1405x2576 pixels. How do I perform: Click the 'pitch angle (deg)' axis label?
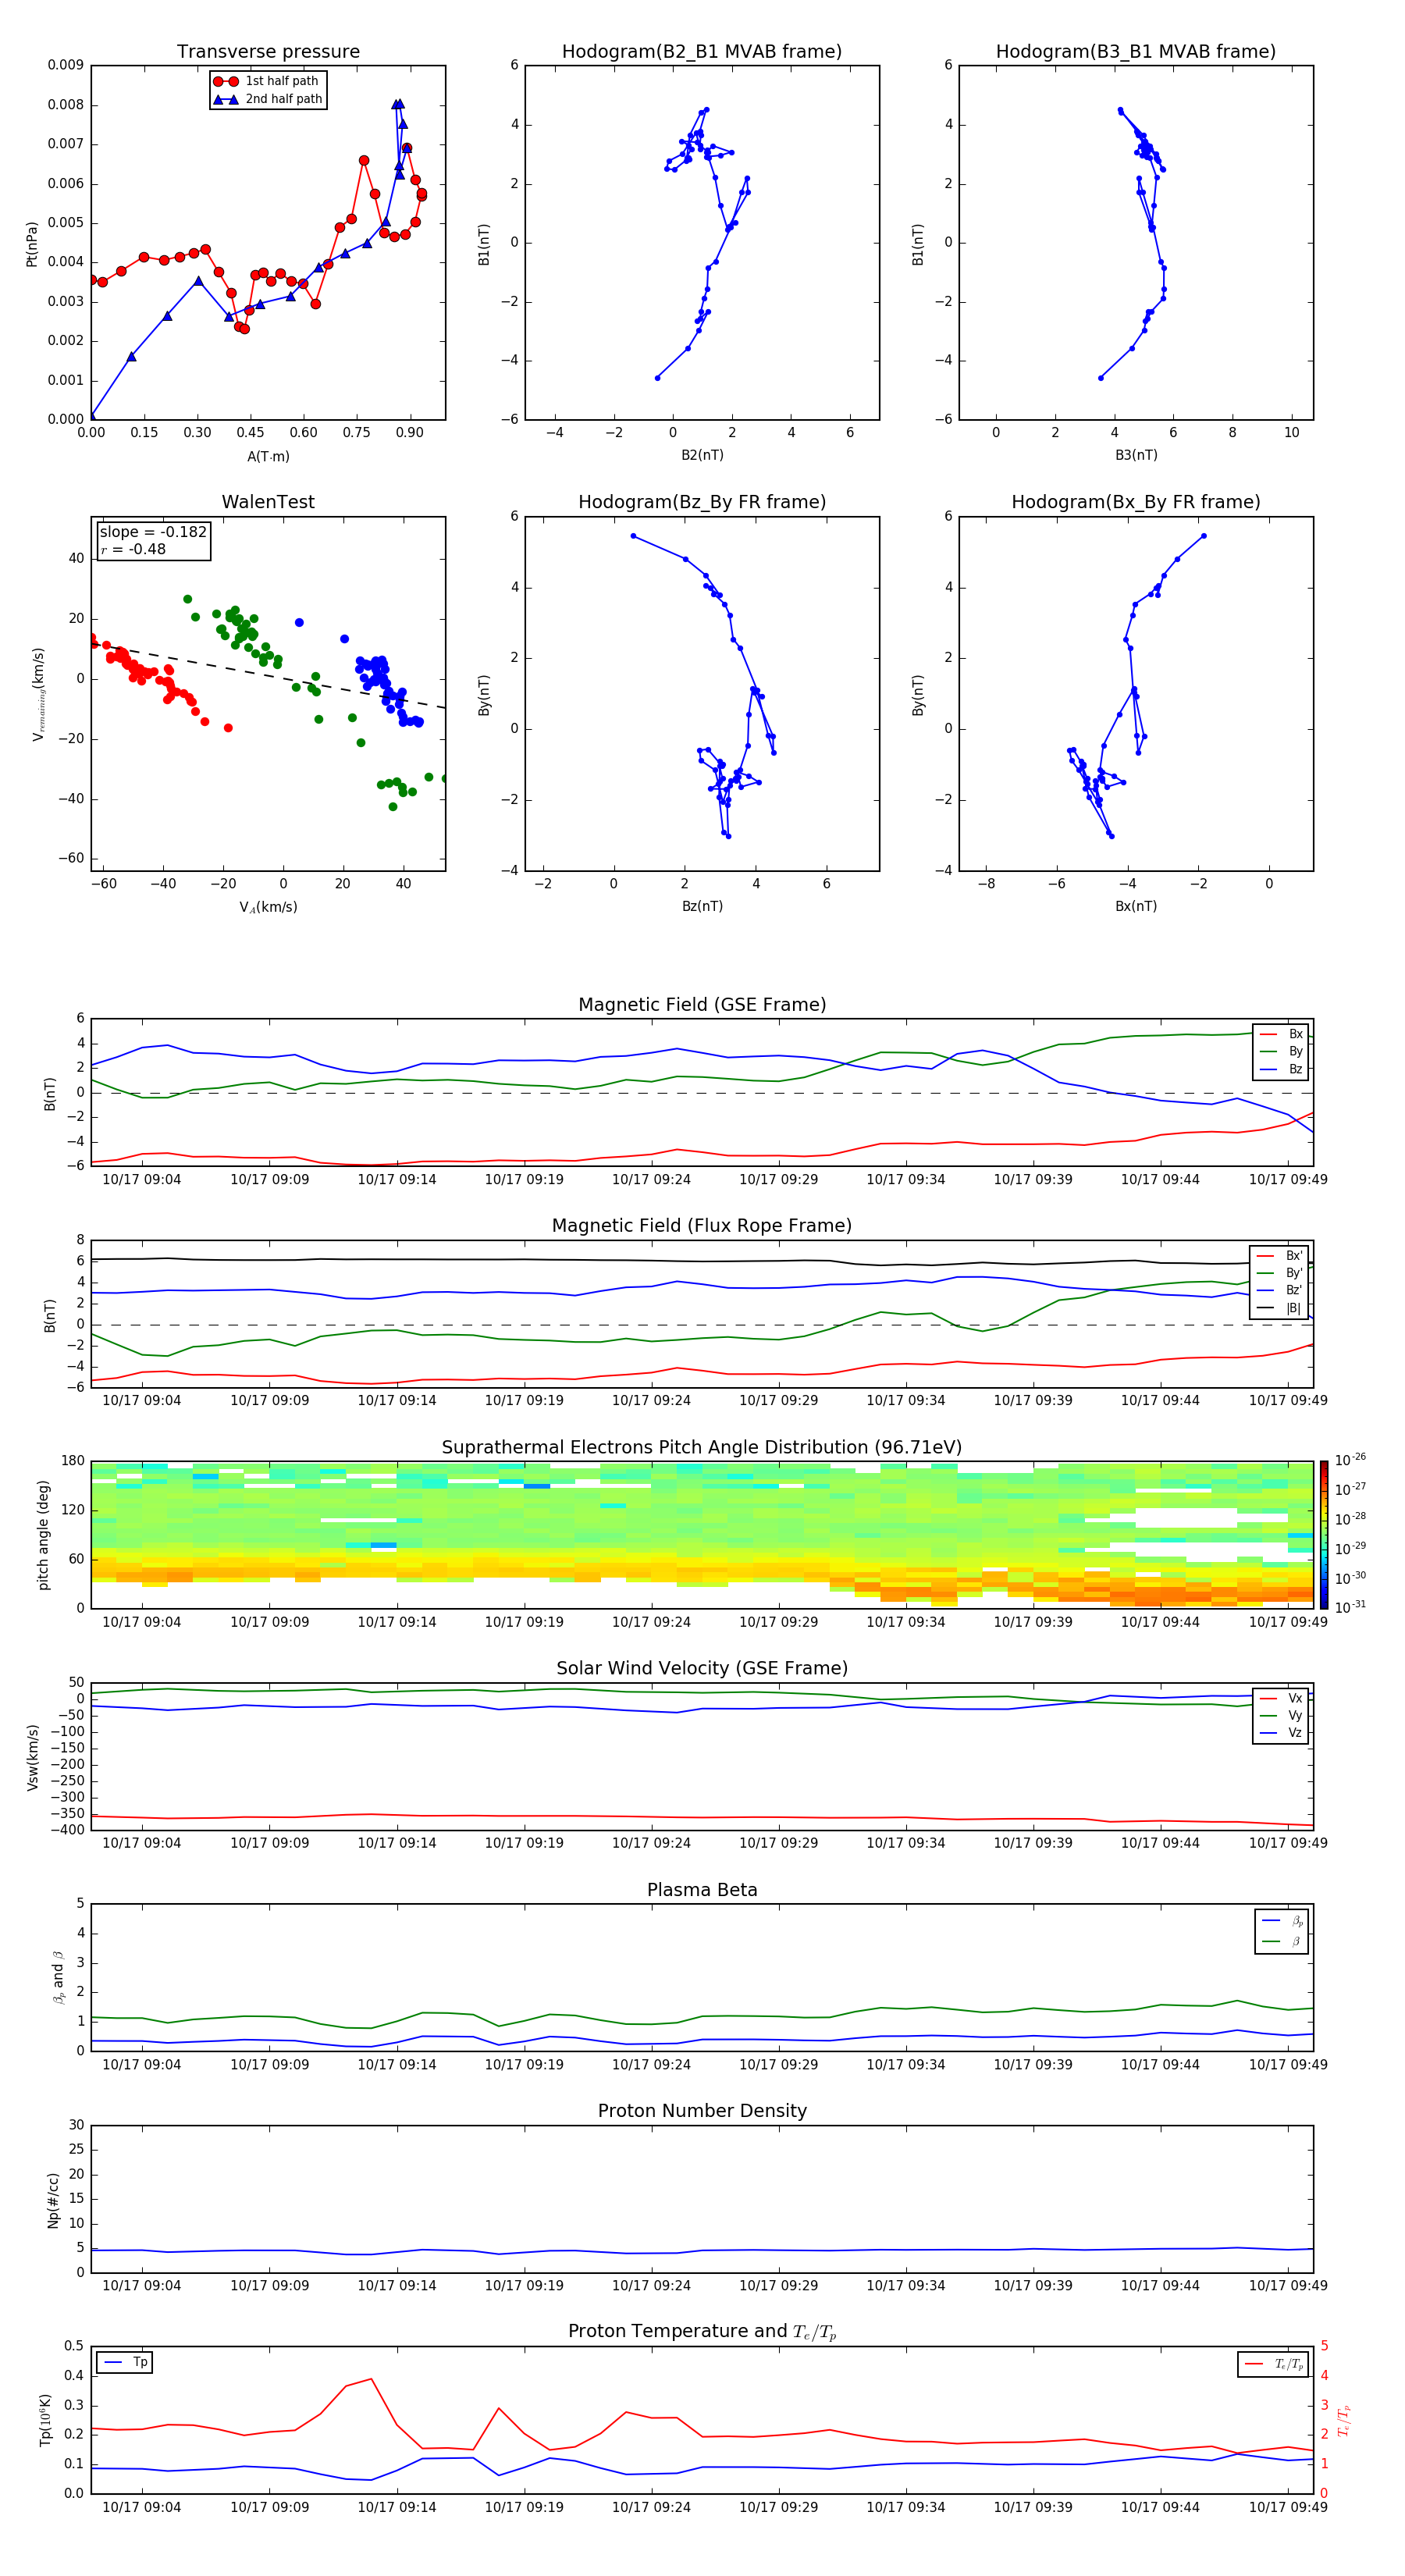44,1535
